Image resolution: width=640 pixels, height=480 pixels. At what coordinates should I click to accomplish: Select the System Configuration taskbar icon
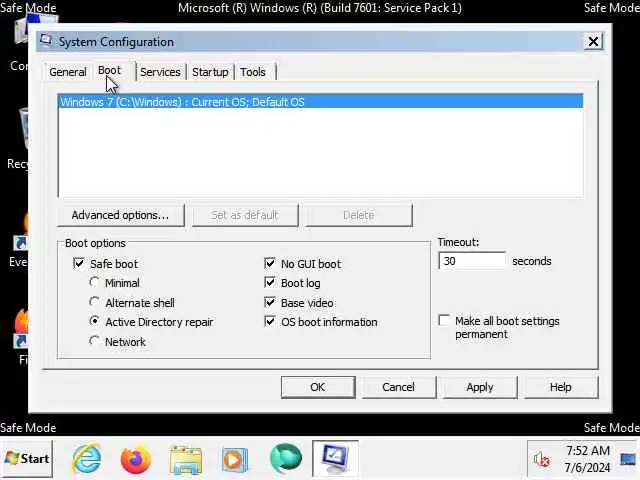point(335,458)
